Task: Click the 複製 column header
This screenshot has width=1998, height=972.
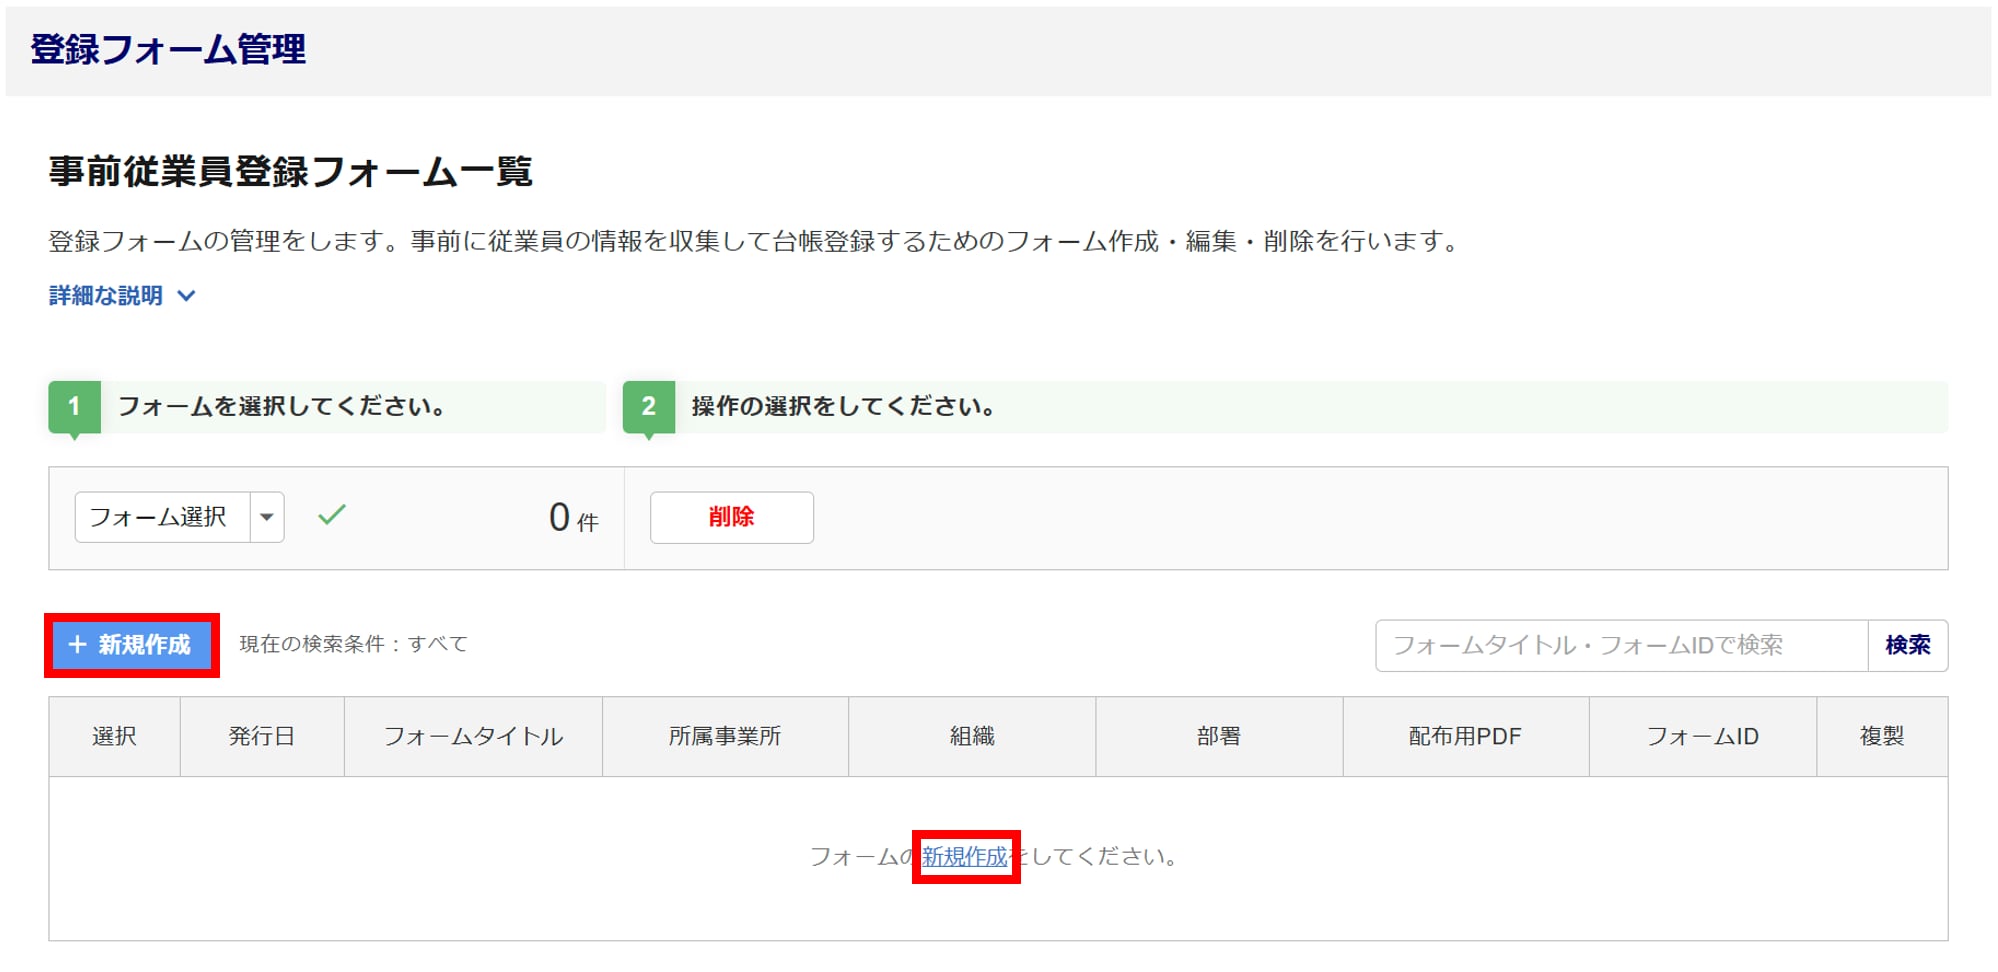Action: click(1881, 737)
